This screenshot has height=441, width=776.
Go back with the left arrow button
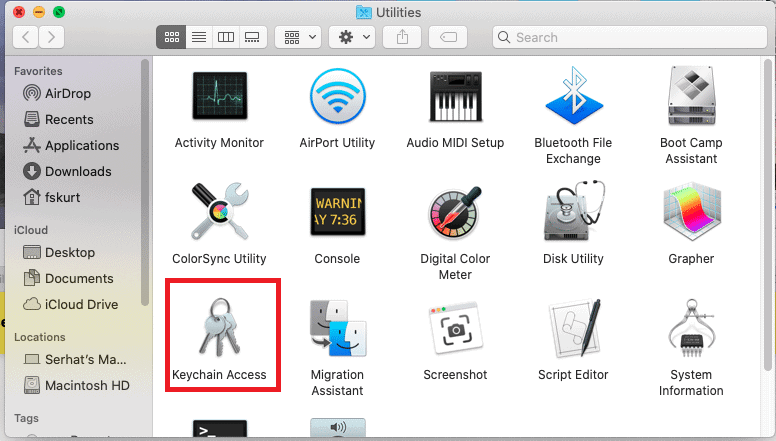coord(26,37)
